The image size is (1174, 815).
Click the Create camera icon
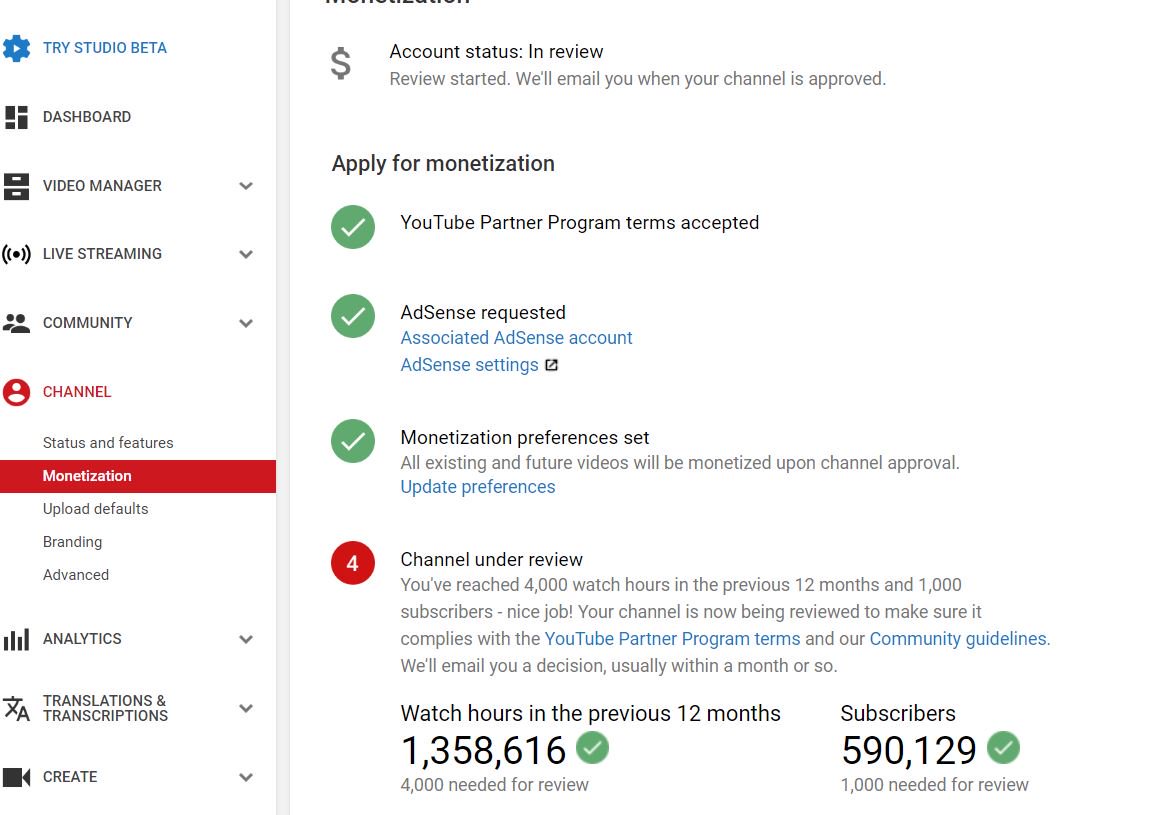click(16, 777)
